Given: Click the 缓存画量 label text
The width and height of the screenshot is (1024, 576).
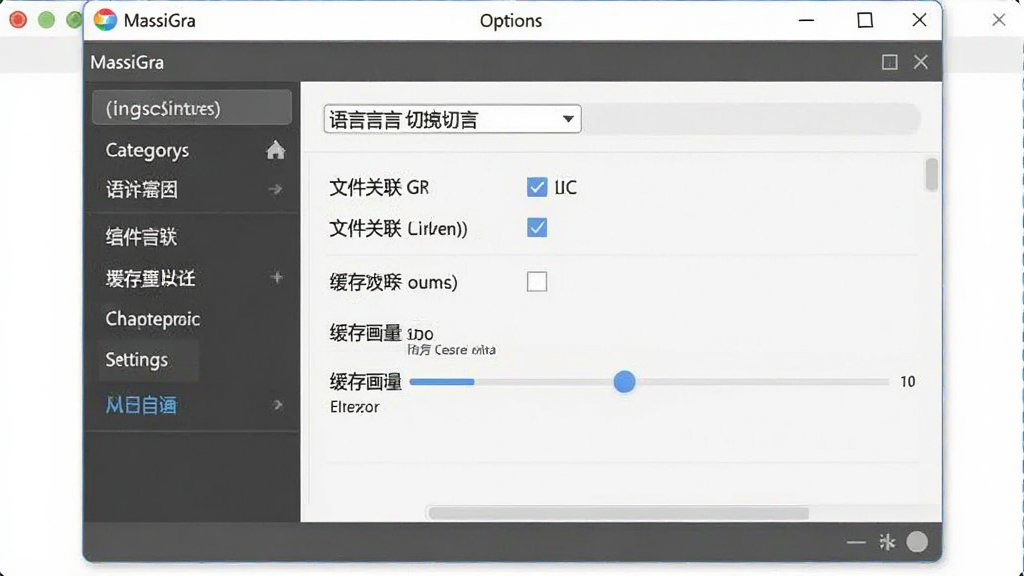Looking at the screenshot, I should [365, 333].
